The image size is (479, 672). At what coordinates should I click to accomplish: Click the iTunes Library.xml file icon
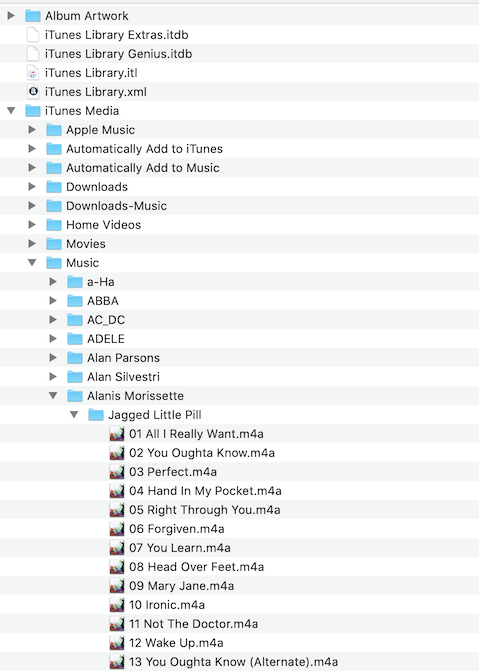point(33,92)
